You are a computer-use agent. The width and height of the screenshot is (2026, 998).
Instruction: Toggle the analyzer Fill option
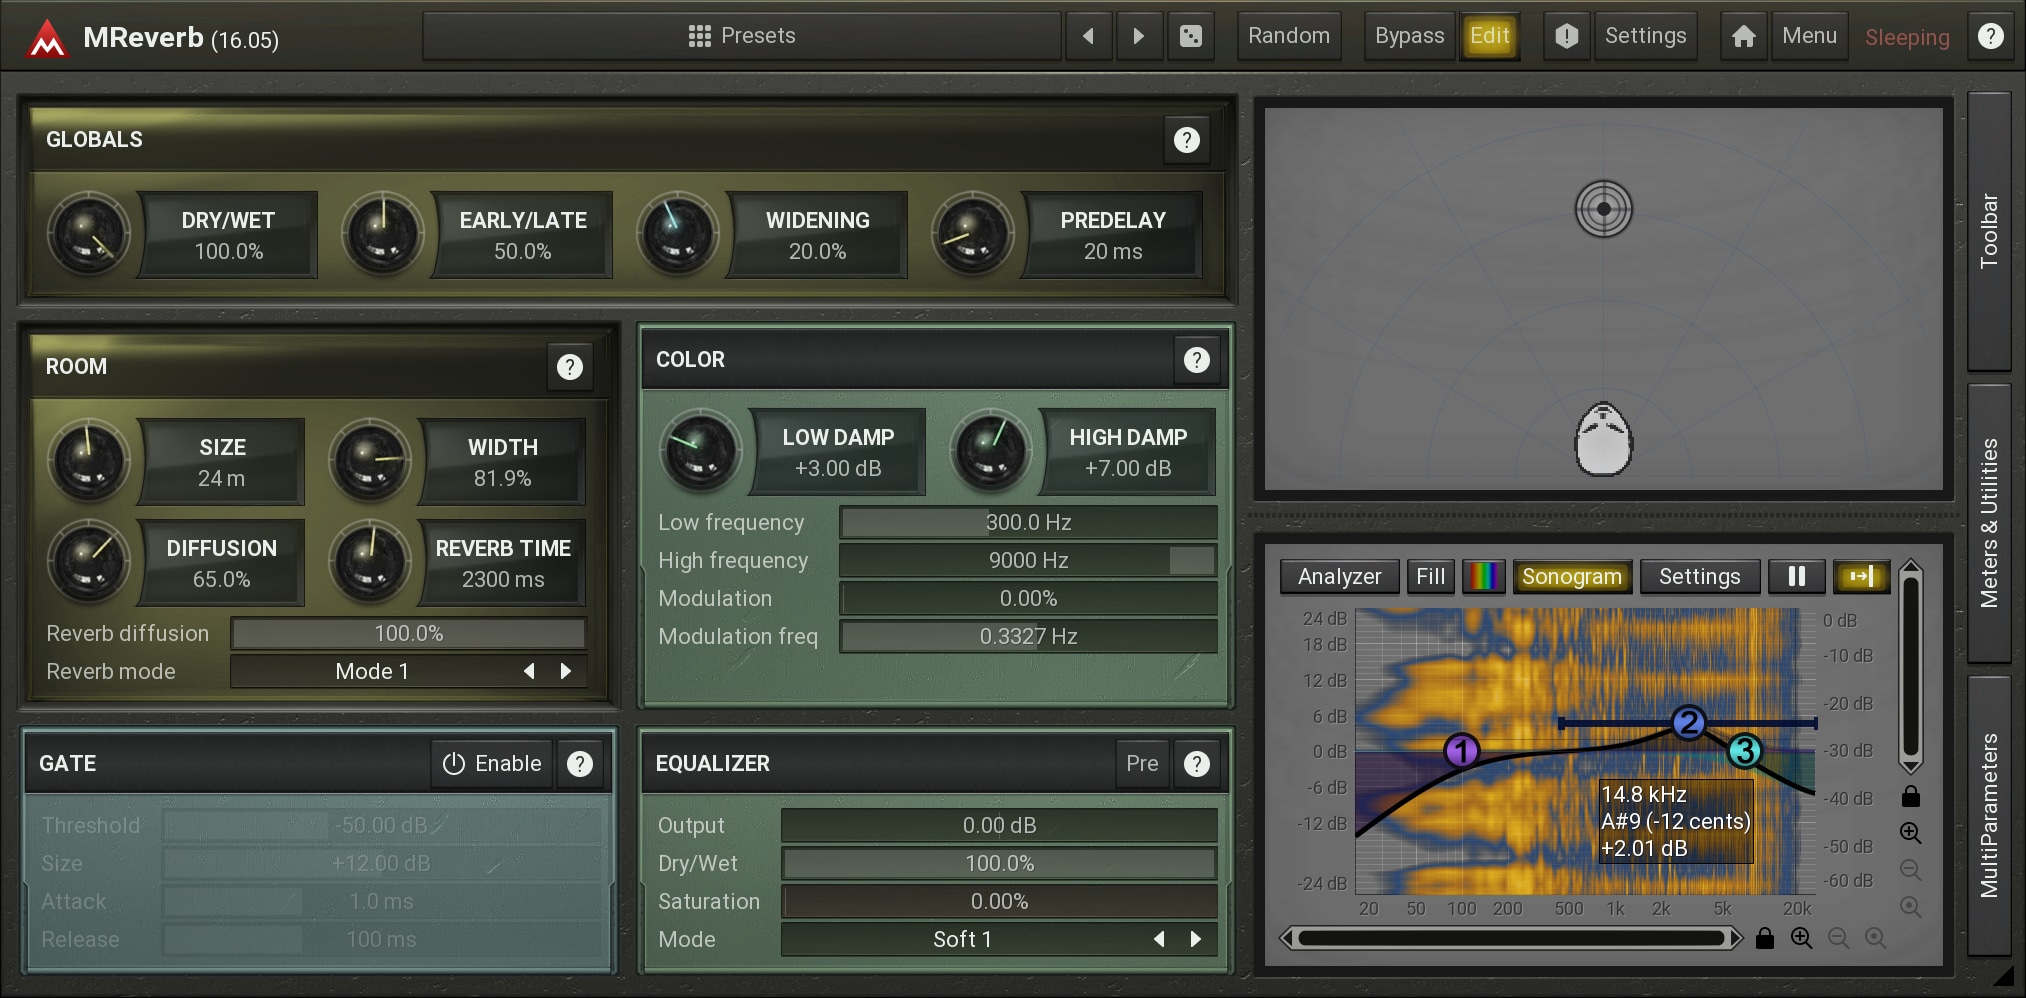coord(1430,577)
